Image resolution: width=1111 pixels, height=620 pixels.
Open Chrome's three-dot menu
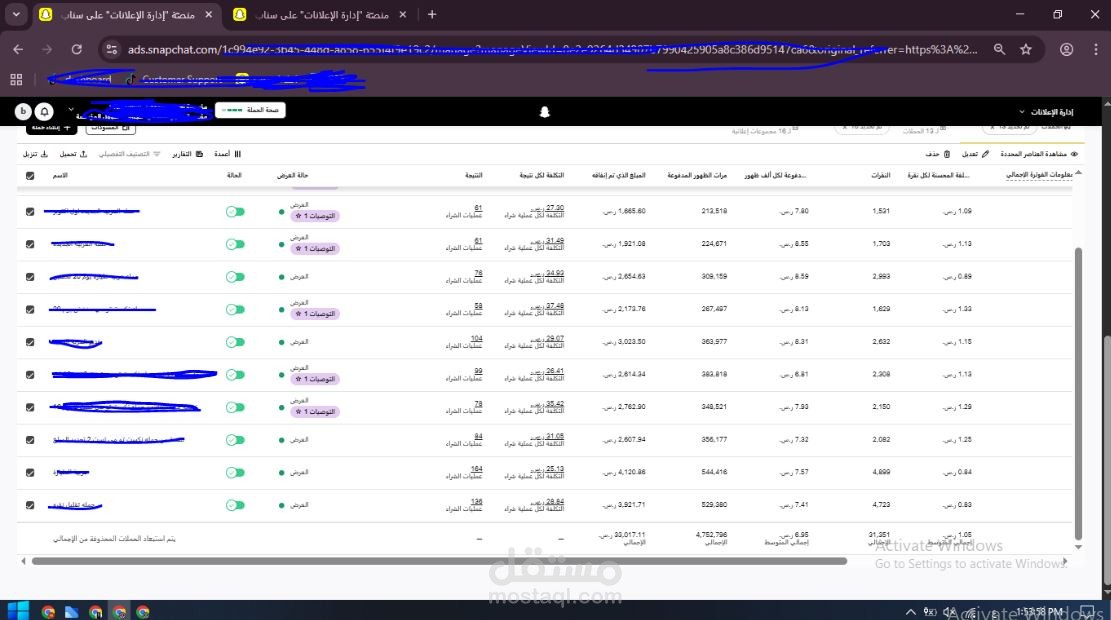coord(1095,50)
